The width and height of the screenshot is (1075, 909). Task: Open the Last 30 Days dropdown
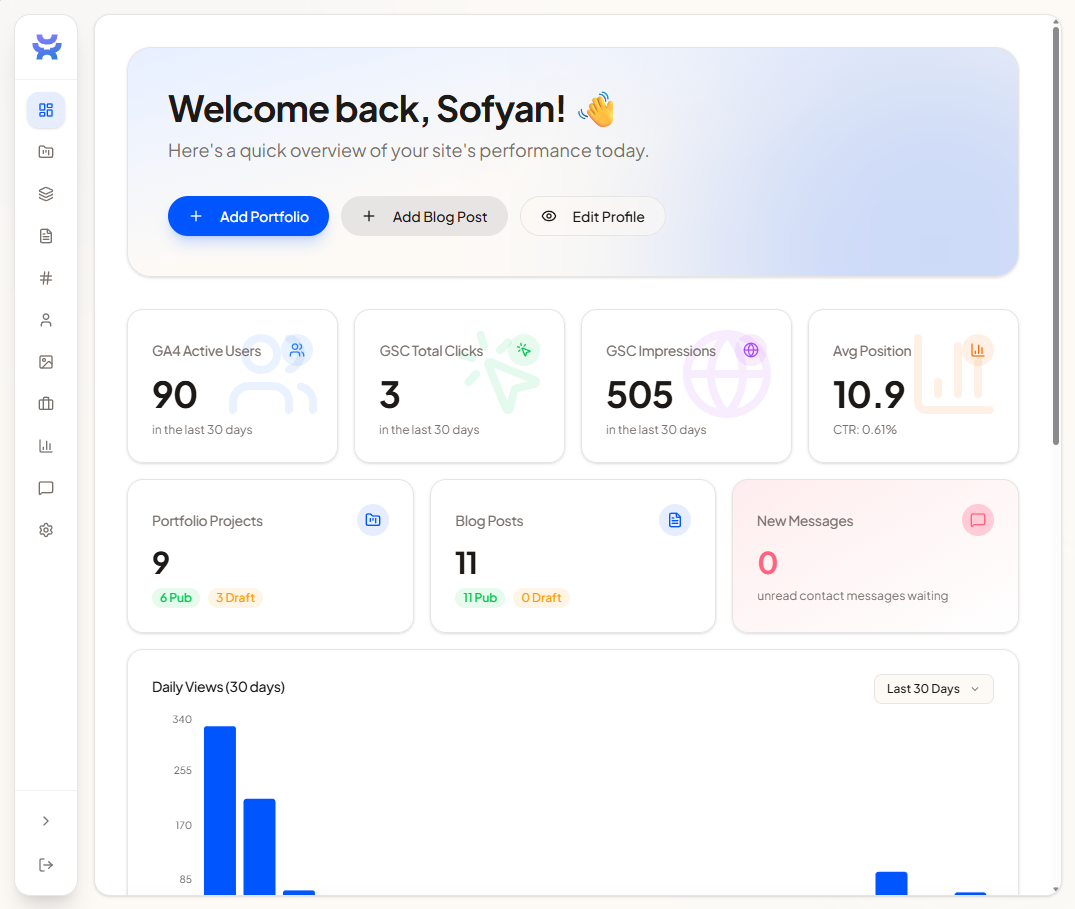[934, 689]
